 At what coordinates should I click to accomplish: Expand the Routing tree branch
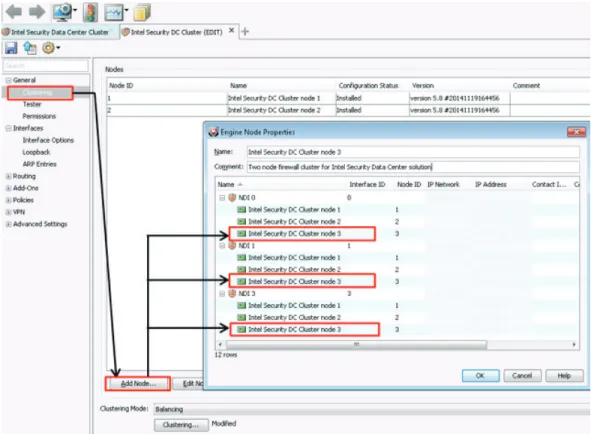pyautogui.click(x=8, y=176)
